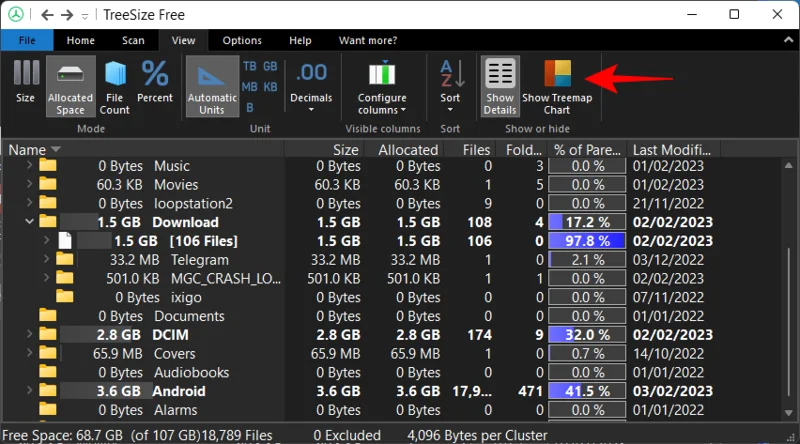Expand the DCIM folder
The height and width of the screenshot is (444, 800).
29,334
